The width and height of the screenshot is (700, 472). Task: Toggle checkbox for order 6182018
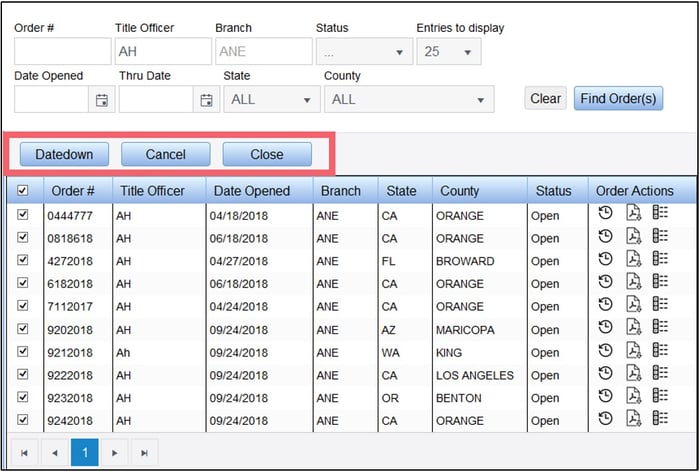click(x=22, y=283)
